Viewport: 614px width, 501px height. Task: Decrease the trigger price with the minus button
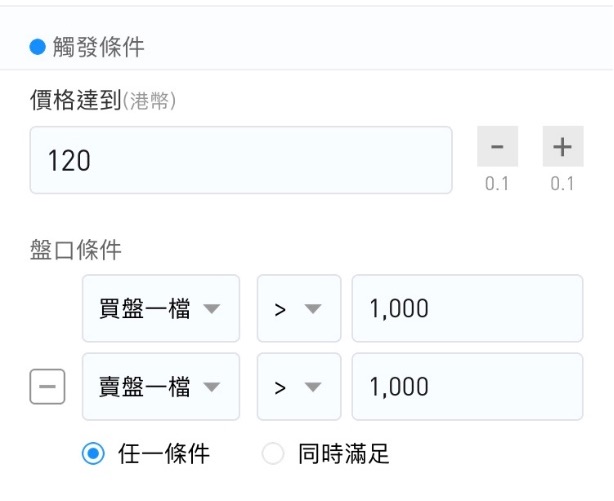tap(497, 147)
